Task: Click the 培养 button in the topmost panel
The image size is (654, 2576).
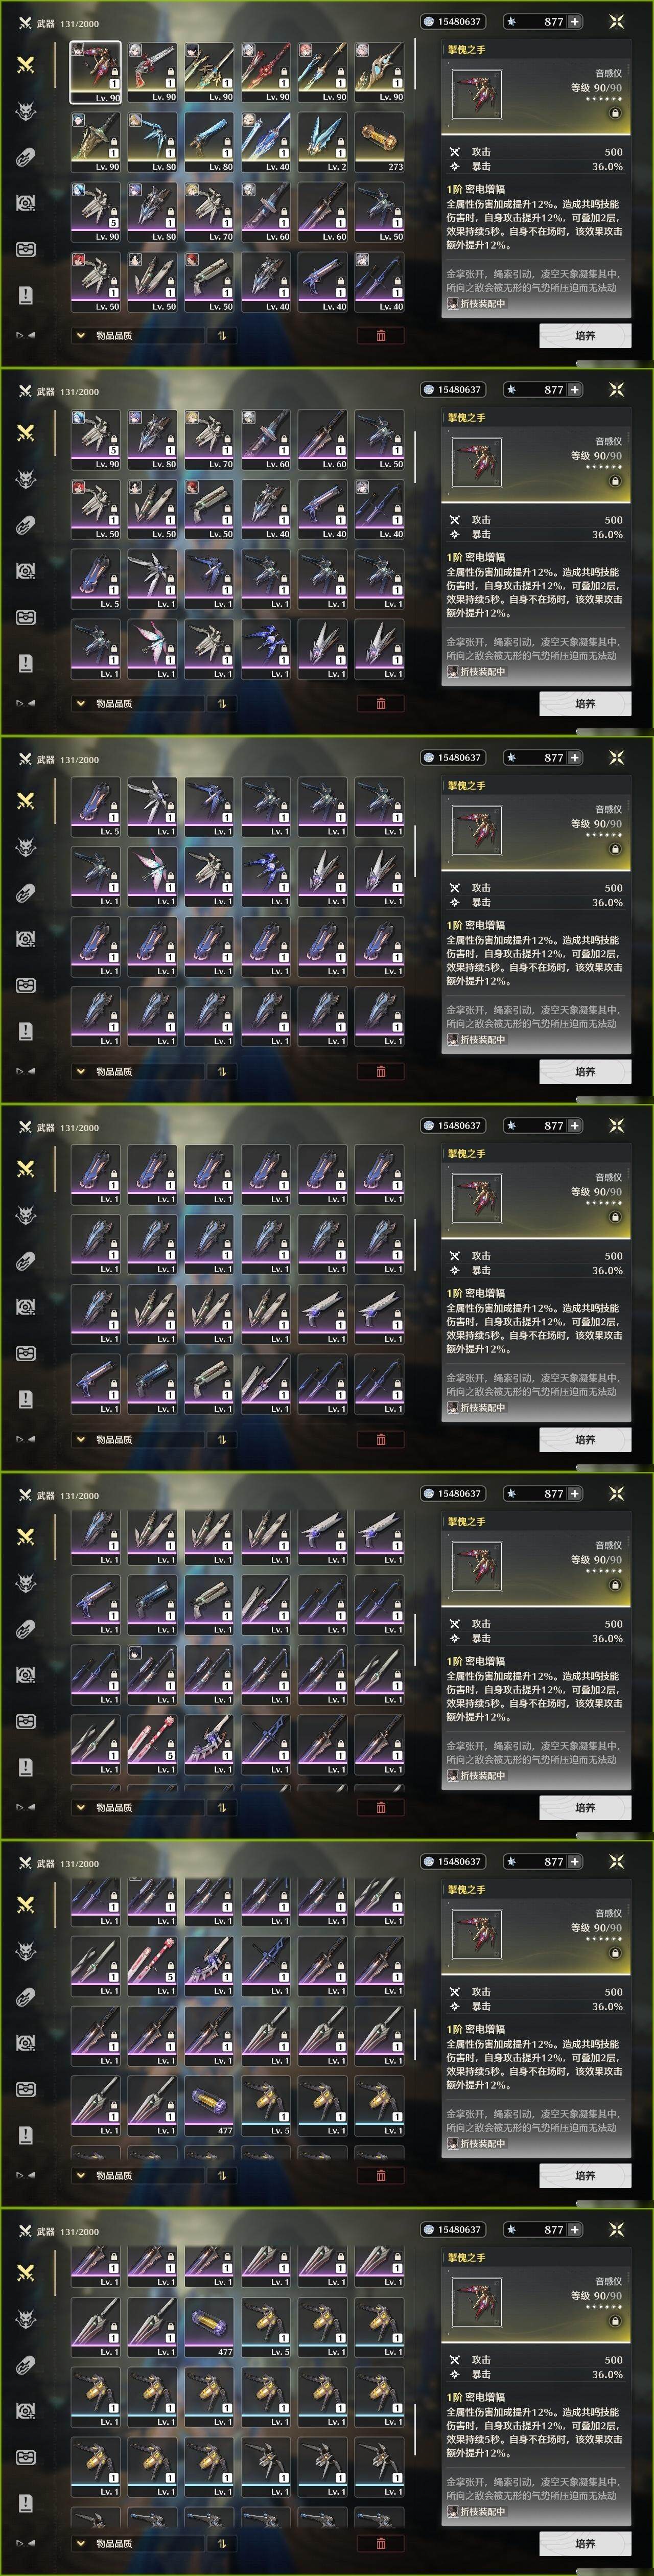Action: (x=585, y=336)
